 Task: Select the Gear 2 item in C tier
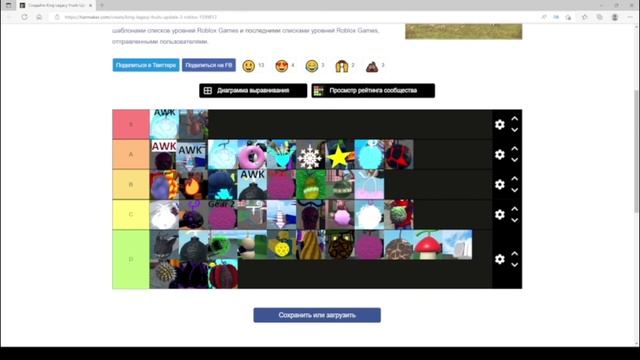click(223, 214)
